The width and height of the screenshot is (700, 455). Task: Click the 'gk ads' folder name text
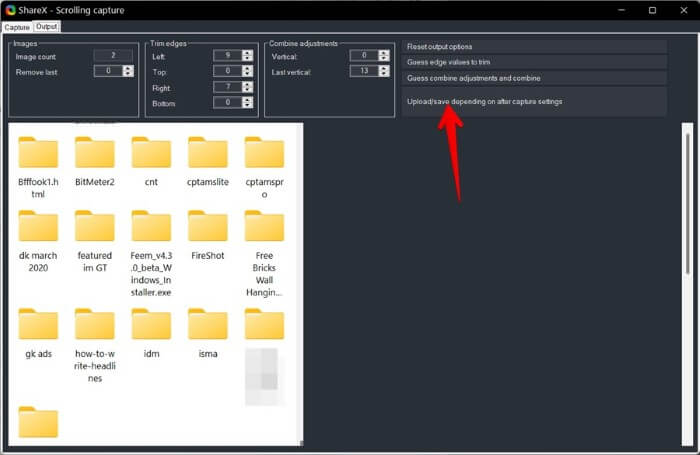tap(38, 354)
